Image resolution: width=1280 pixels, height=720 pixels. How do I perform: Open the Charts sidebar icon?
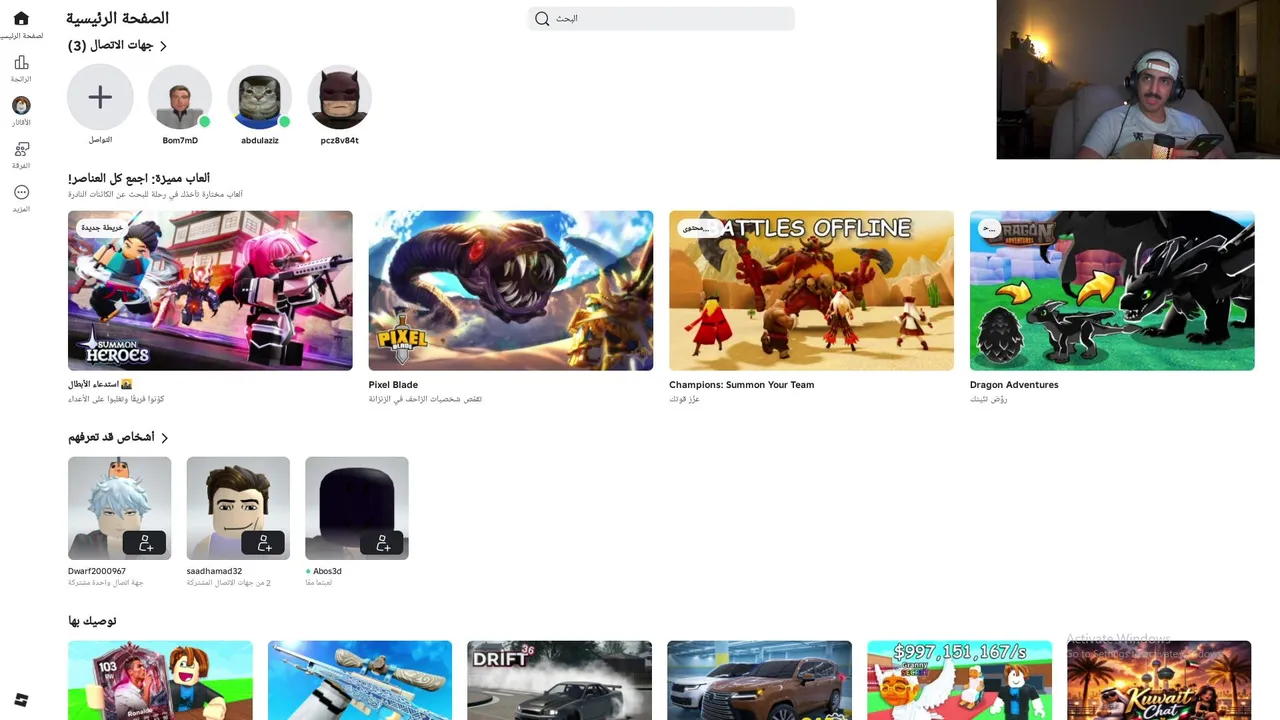point(21,63)
